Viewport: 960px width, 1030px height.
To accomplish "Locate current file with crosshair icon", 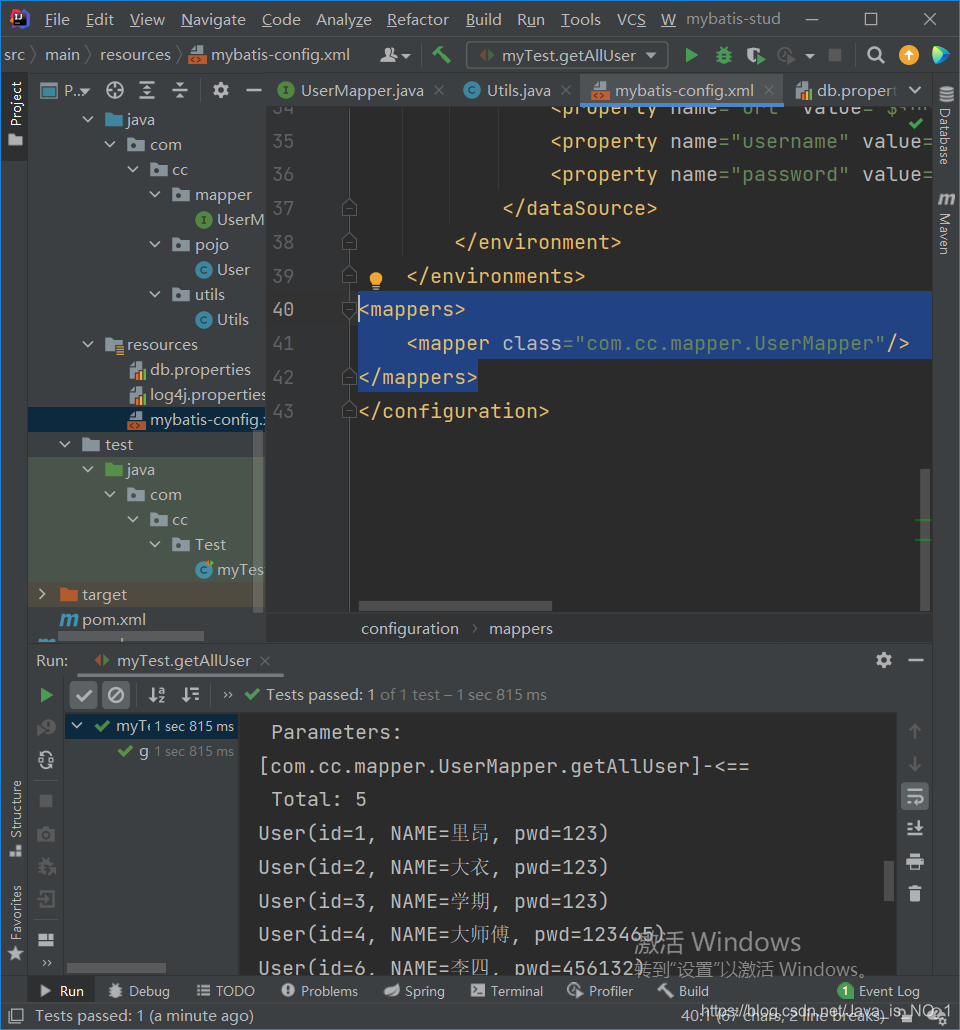I will (115, 90).
